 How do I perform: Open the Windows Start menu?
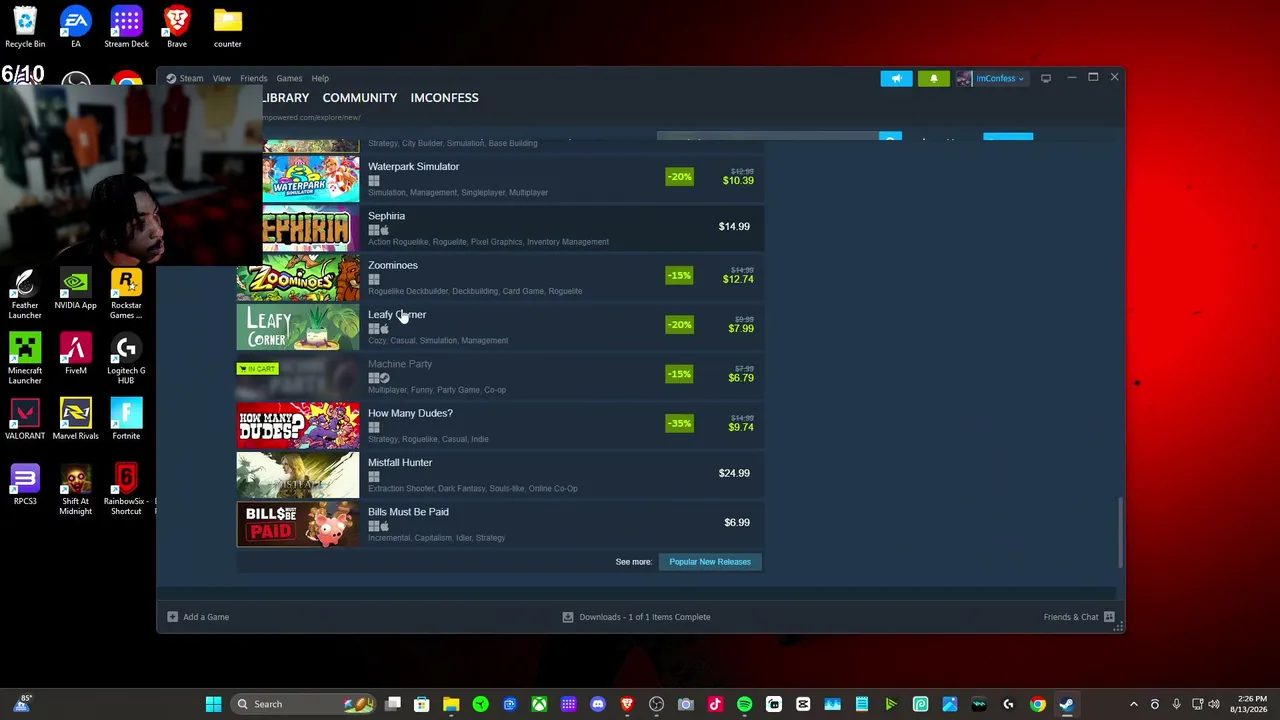tap(213, 704)
